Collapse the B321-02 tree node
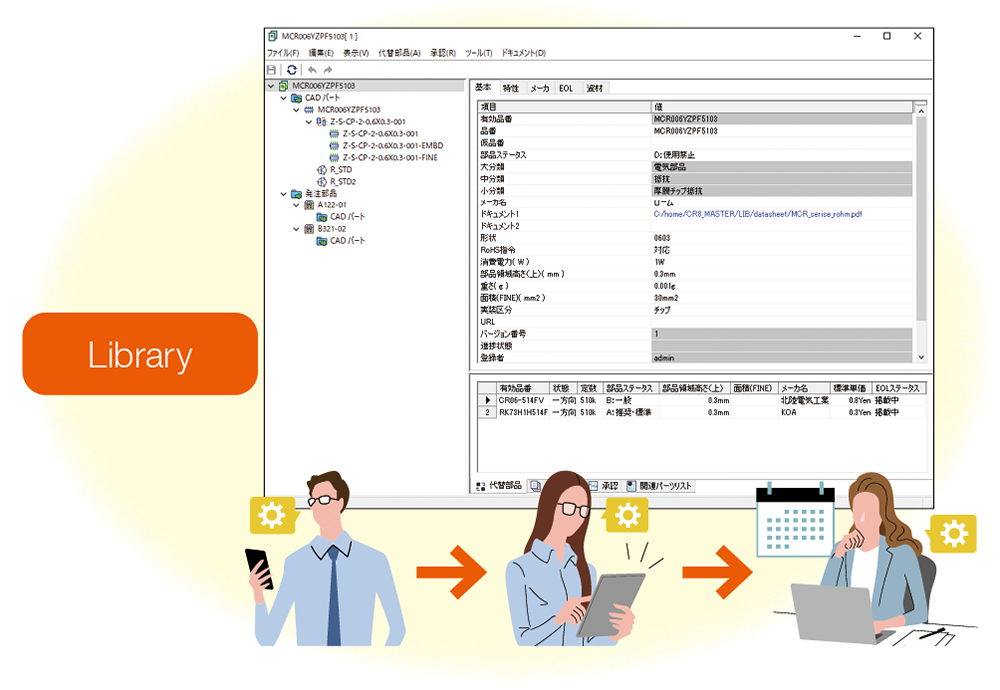Screen dimensions: 1000x690 pyautogui.click(x=297, y=229)
